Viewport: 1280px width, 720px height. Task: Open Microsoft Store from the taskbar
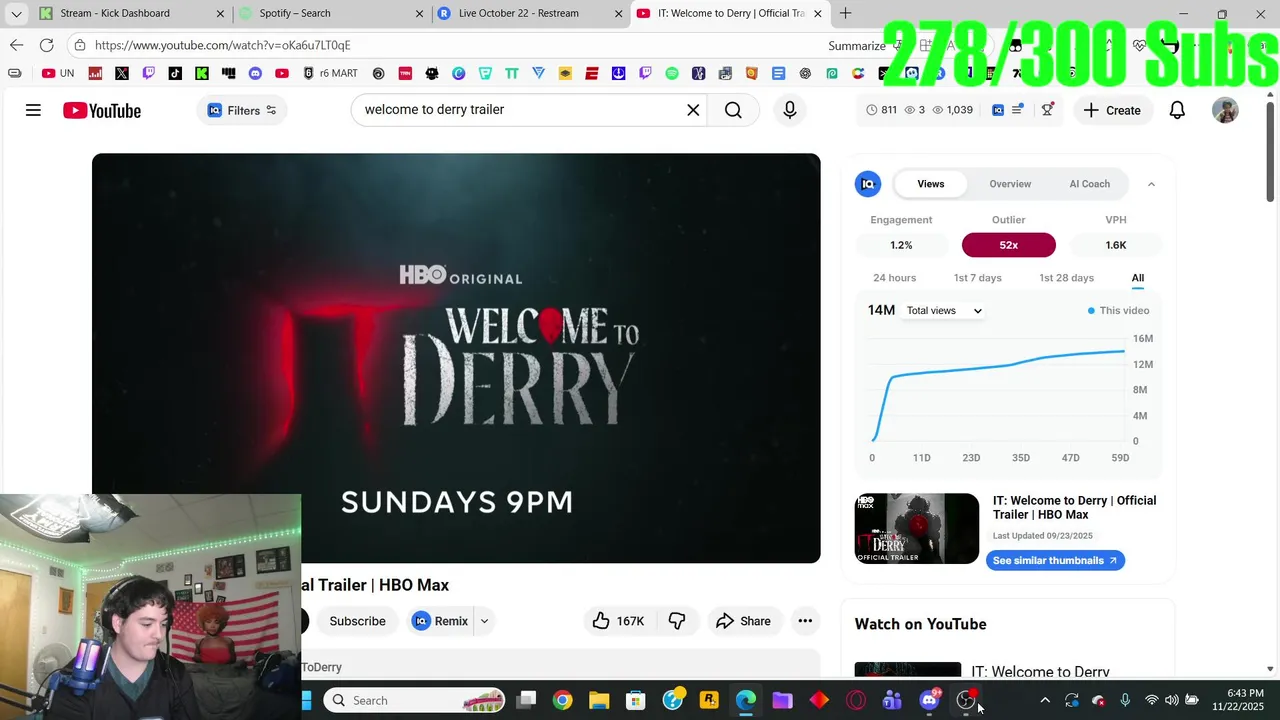636,700
